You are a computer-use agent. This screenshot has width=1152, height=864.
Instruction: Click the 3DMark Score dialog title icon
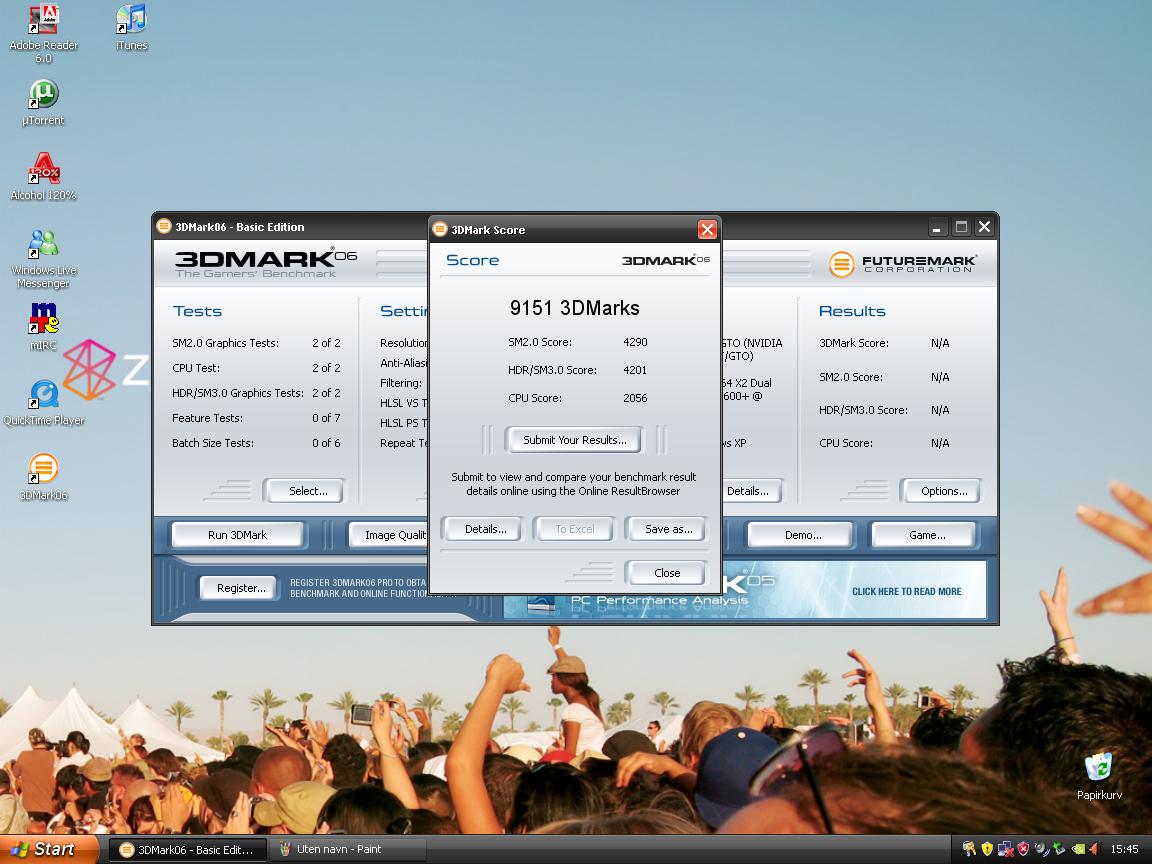(440, 229)
